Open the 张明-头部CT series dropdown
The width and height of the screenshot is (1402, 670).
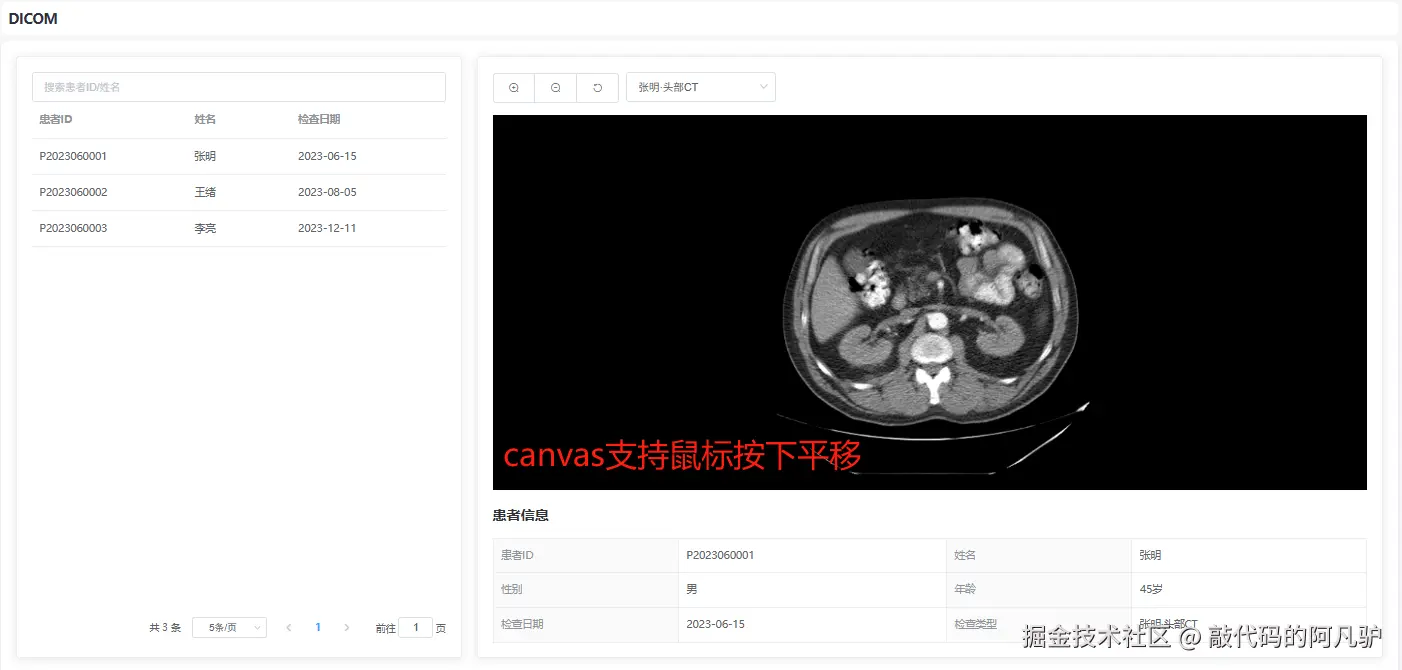[x=701, y=87]
